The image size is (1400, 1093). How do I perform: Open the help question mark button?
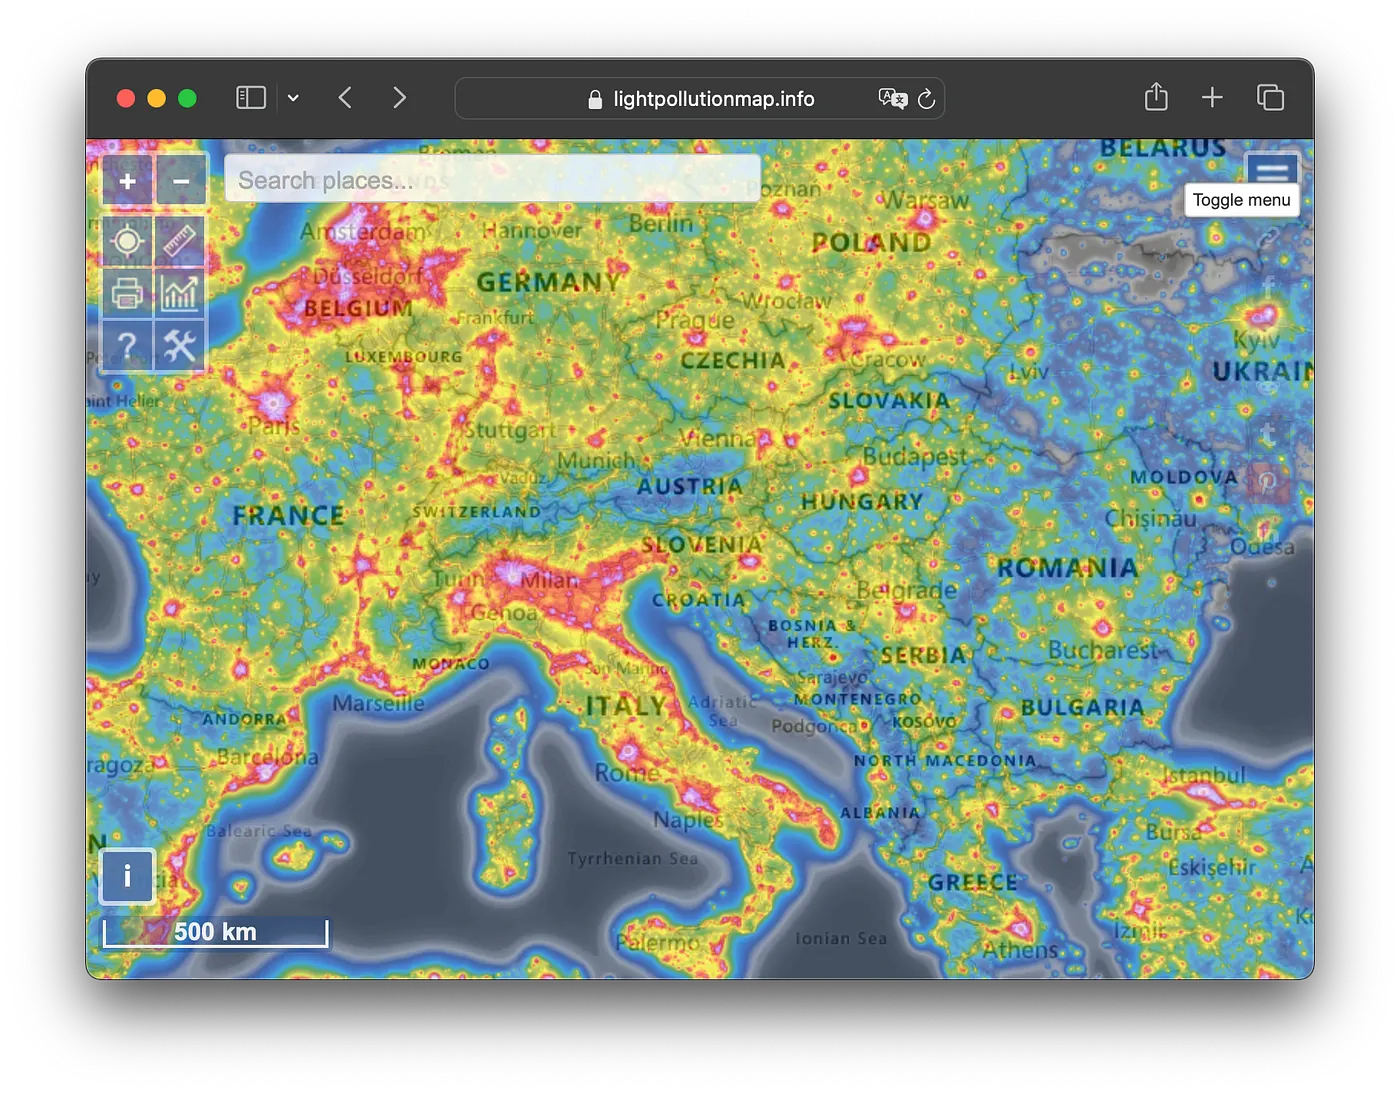(x=128, y=346)
